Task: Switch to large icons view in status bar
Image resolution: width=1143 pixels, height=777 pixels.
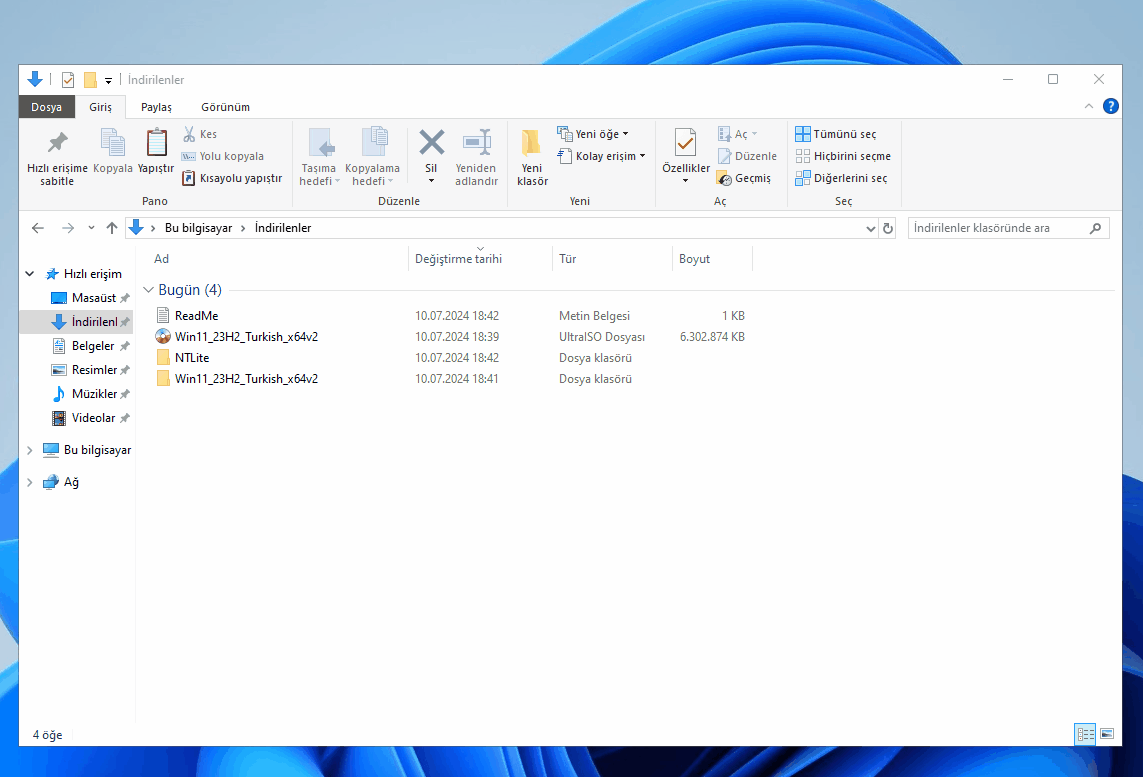Action: [1107, 734]
